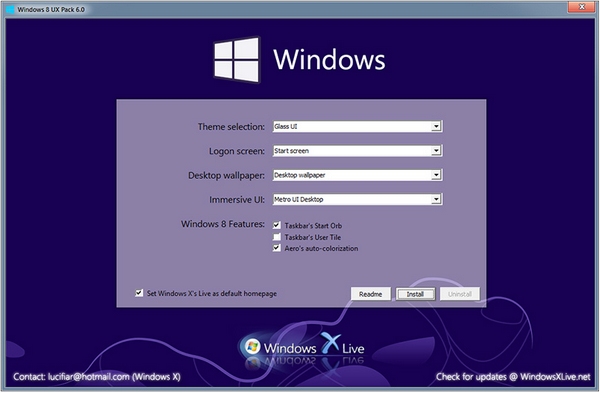600x393 pixels.
Task: Enable Taskbar's User Tile checkbox
Action: (x=277, y=237)
